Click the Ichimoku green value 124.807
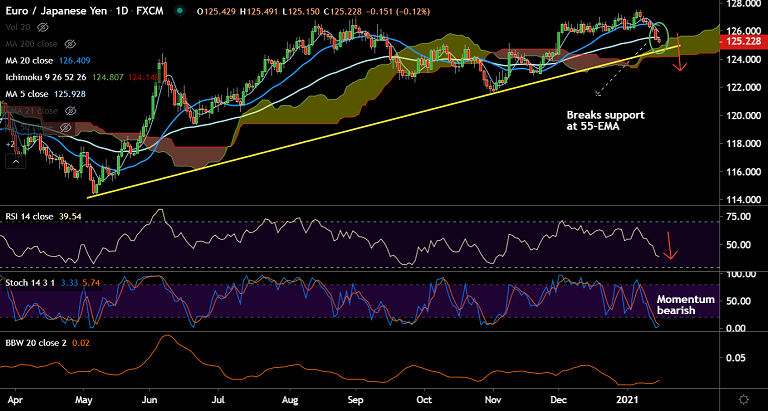The width and height of the screenshot is (768, 411). pyautogui.click(x=108, y=77)
